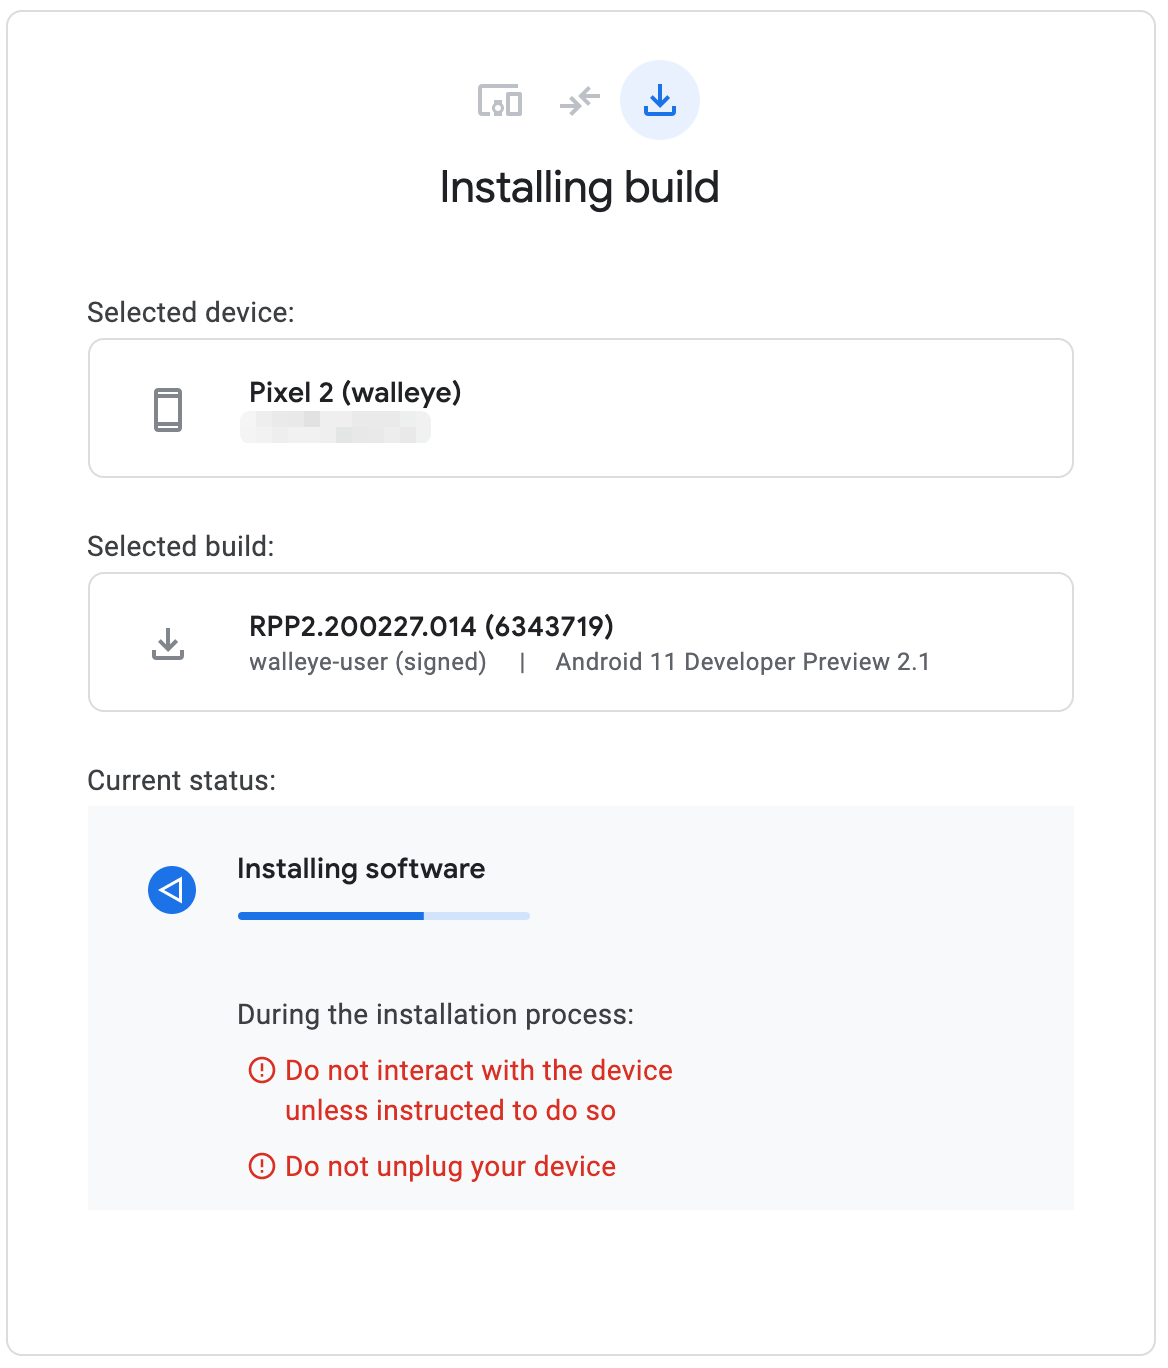Click the highlighted download step icon

pyautogui.click(x=660, y=99)
